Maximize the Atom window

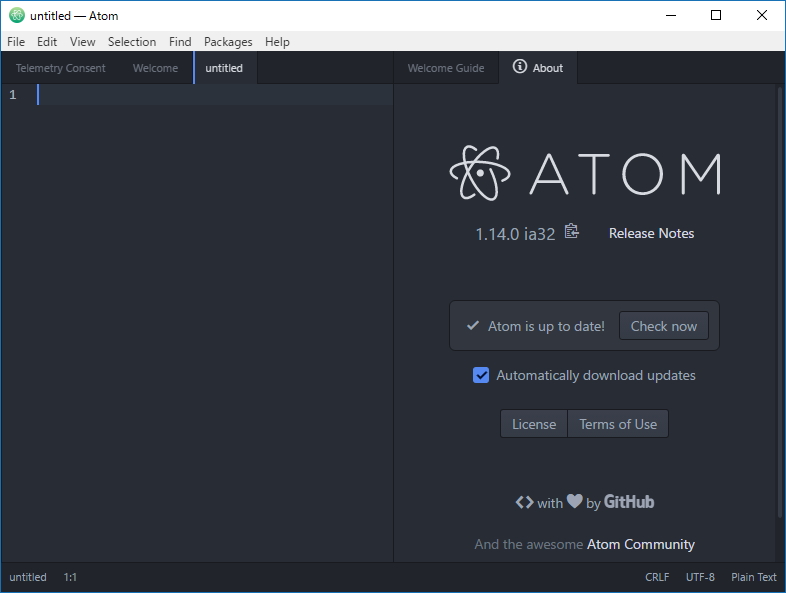pos(716,15)
